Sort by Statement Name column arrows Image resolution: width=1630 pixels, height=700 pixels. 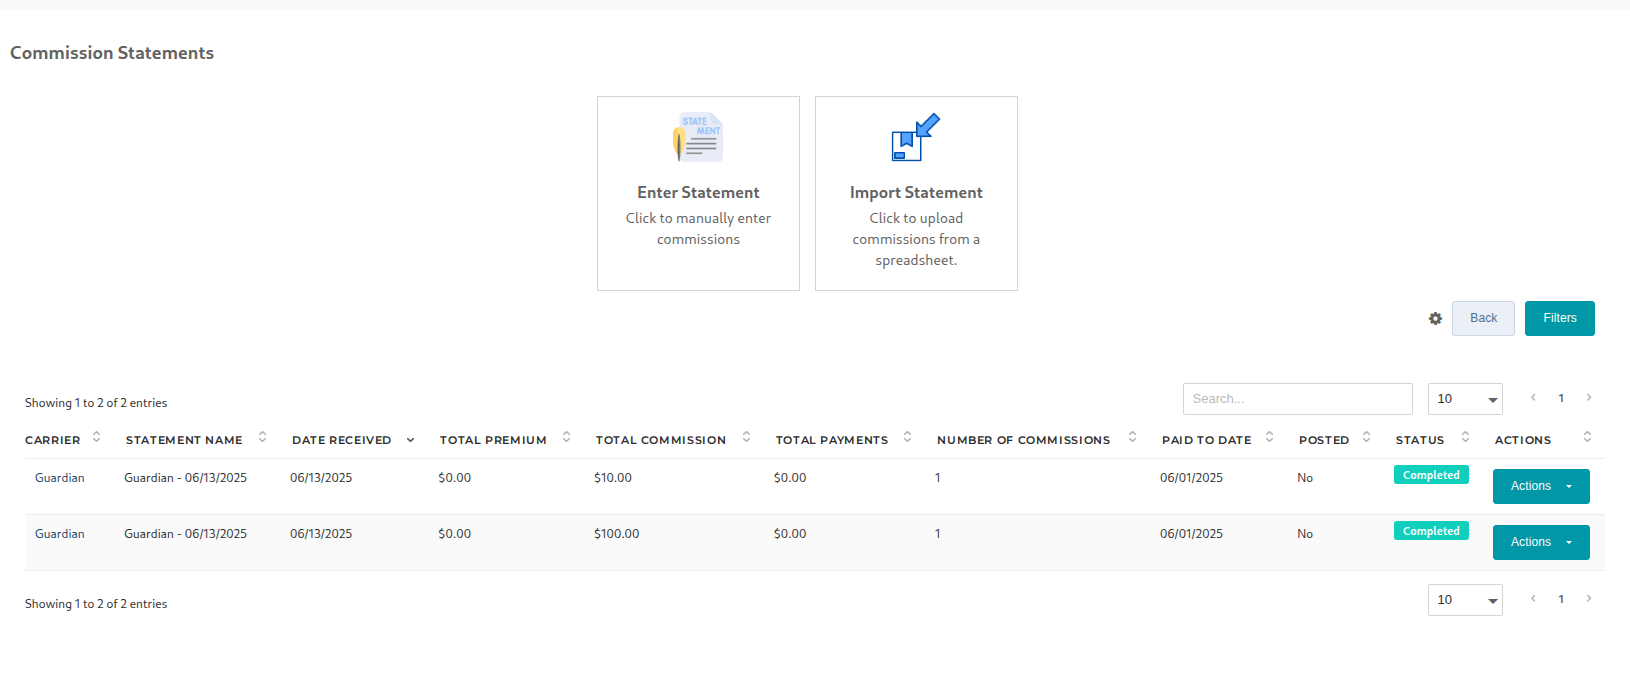coord(262,437)
